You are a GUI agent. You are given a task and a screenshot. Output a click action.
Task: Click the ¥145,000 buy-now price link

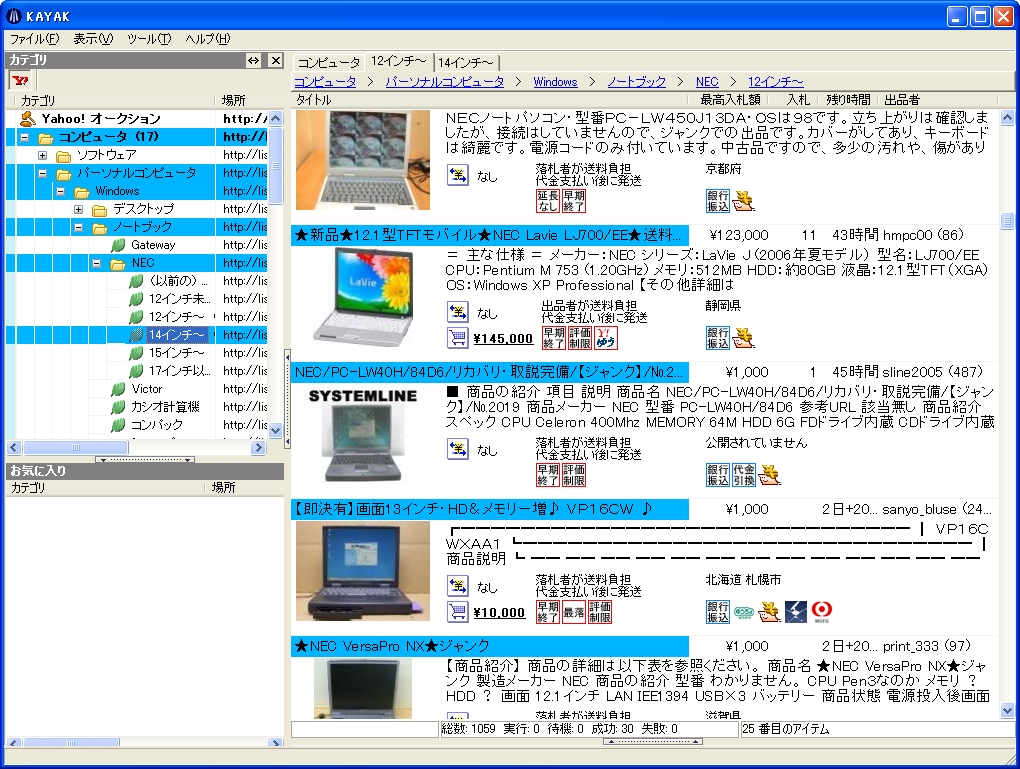coord(503,338)
